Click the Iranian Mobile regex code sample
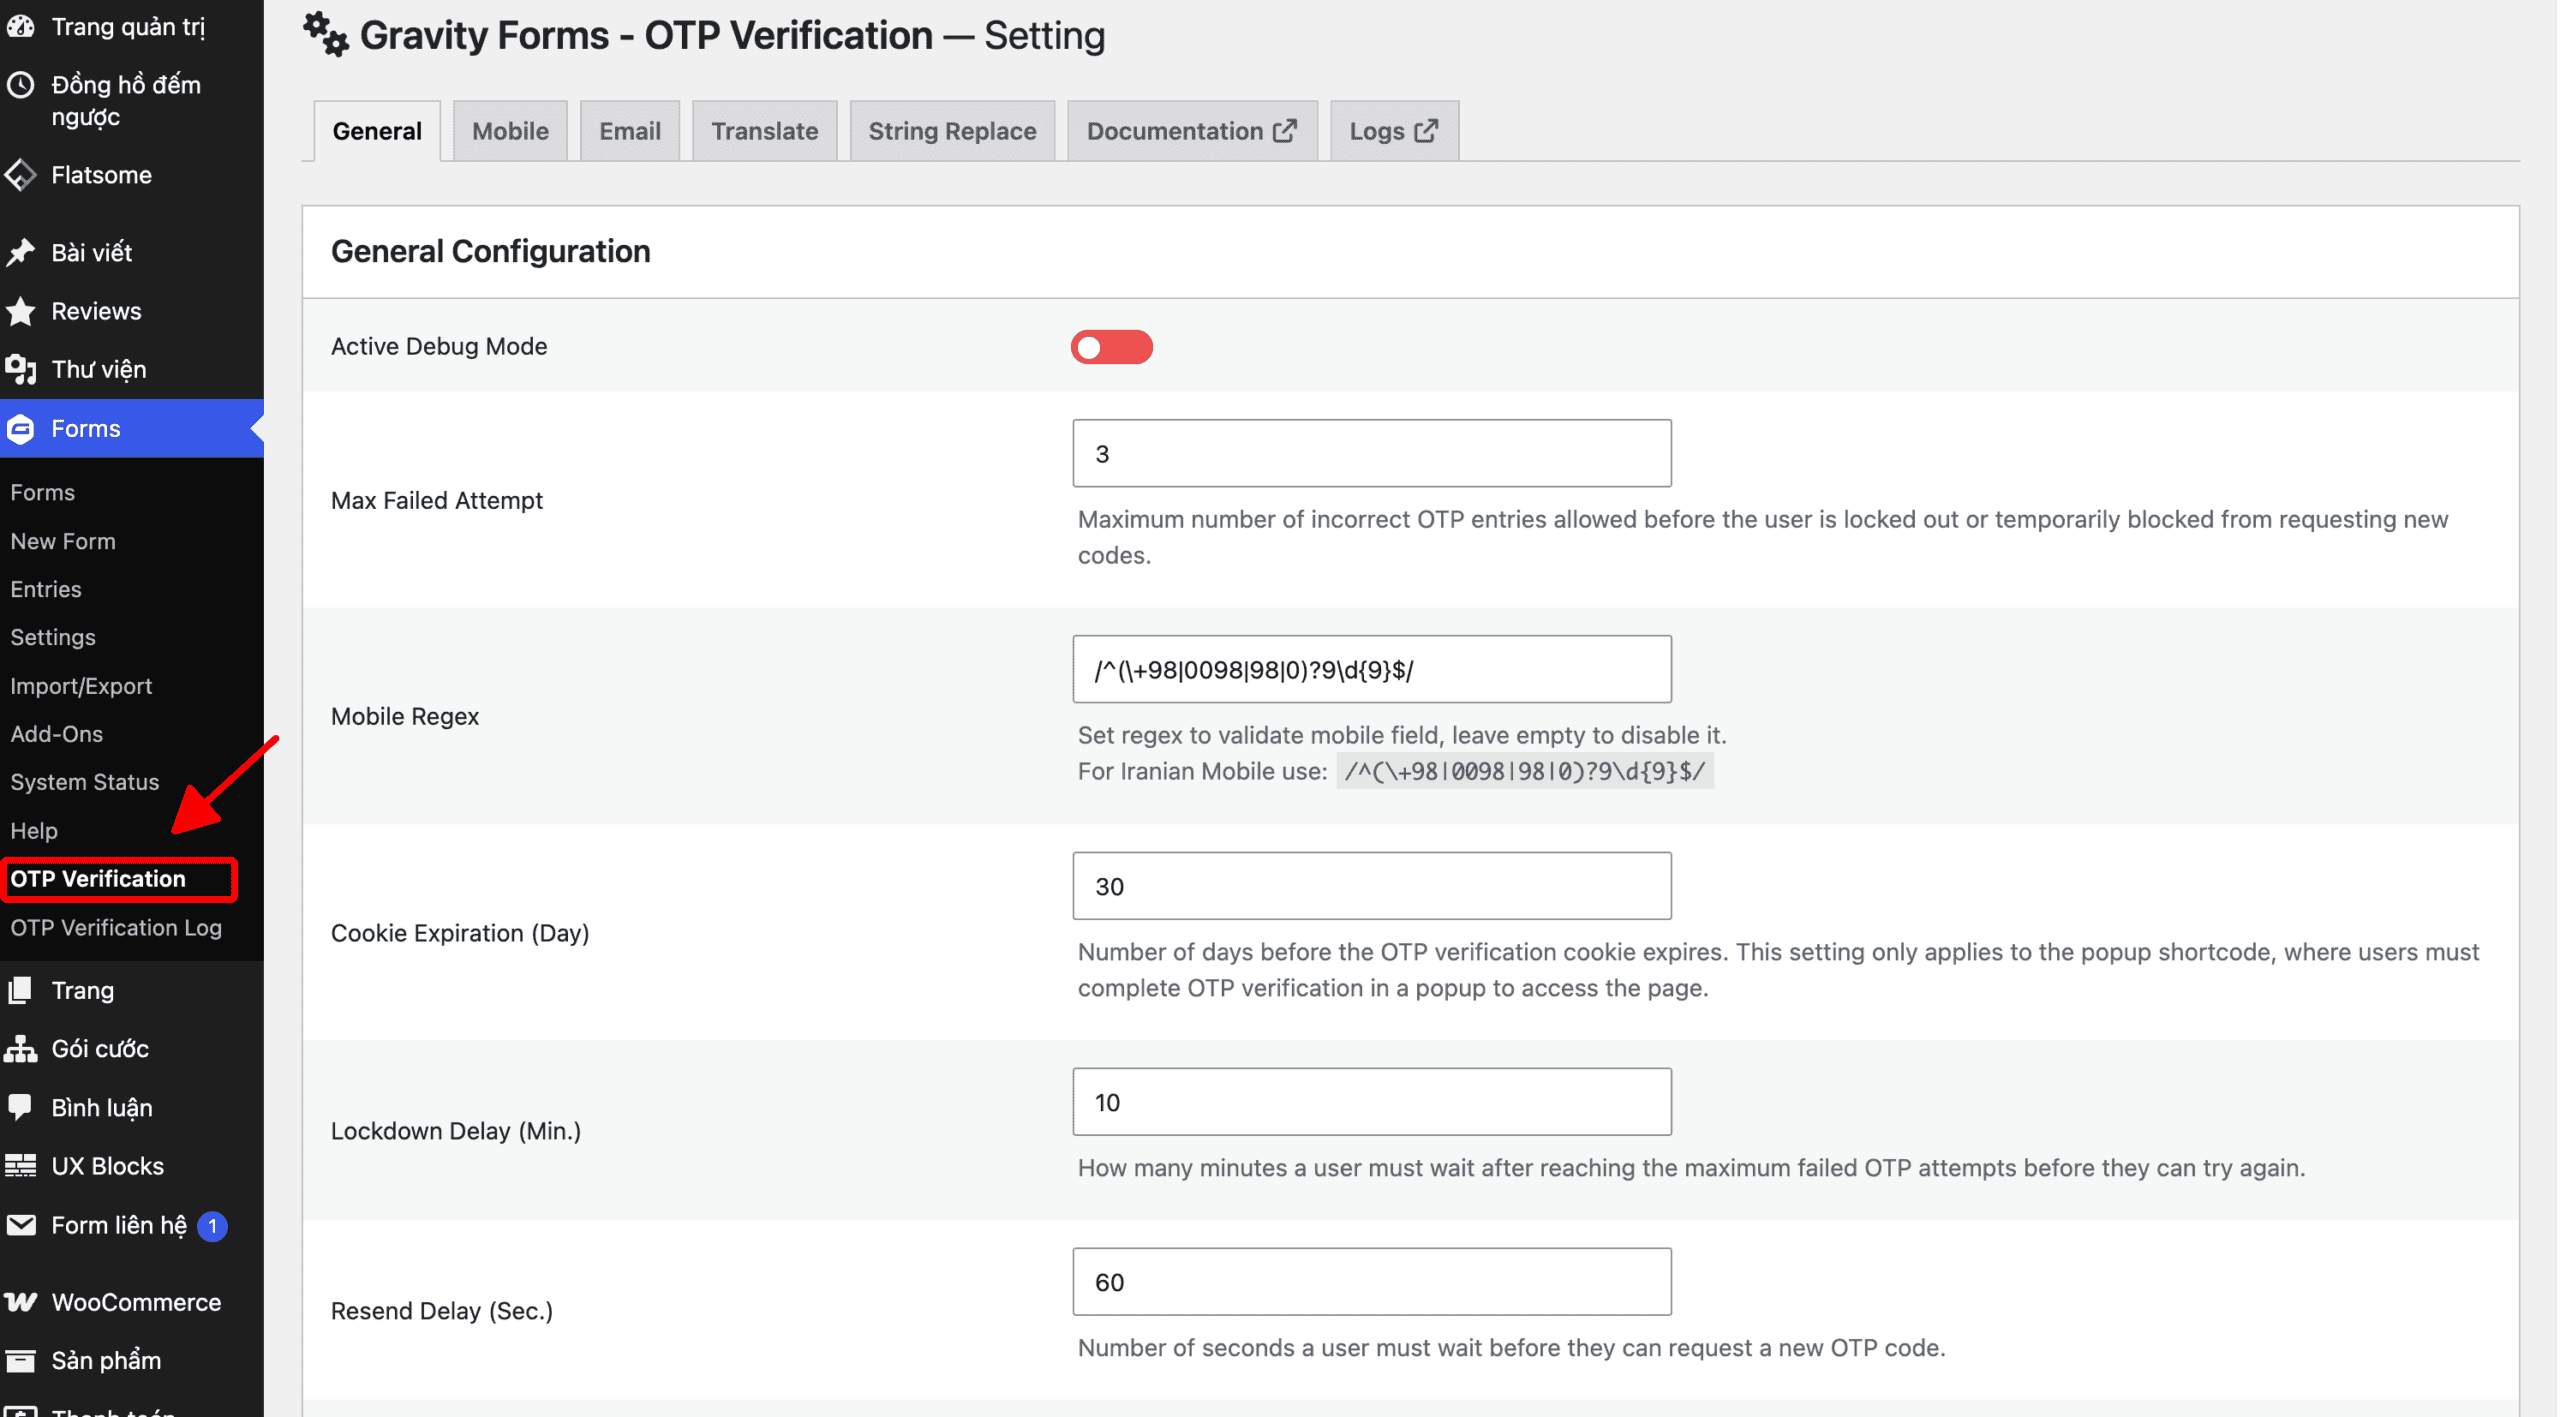Screen dimensions: 2560x1417 pyautogui.click(x=1525, y=771)
